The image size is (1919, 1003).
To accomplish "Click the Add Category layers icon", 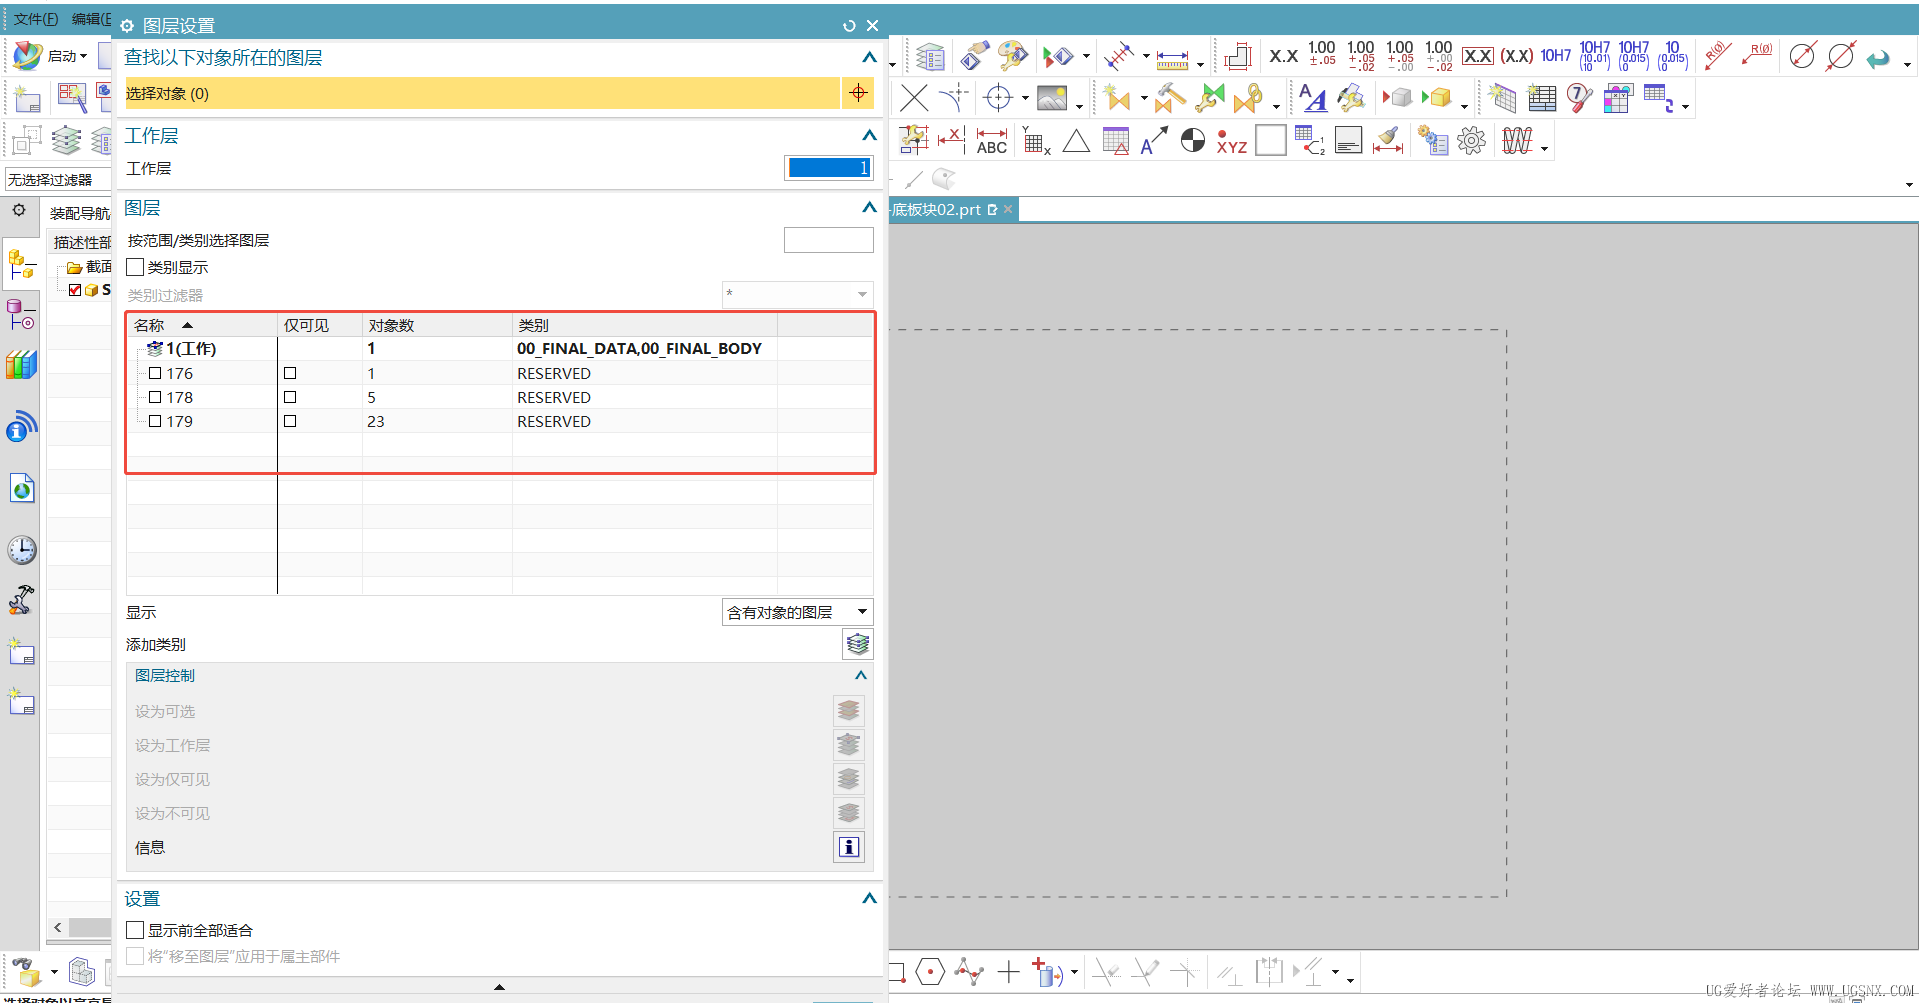I will point(858,644).
